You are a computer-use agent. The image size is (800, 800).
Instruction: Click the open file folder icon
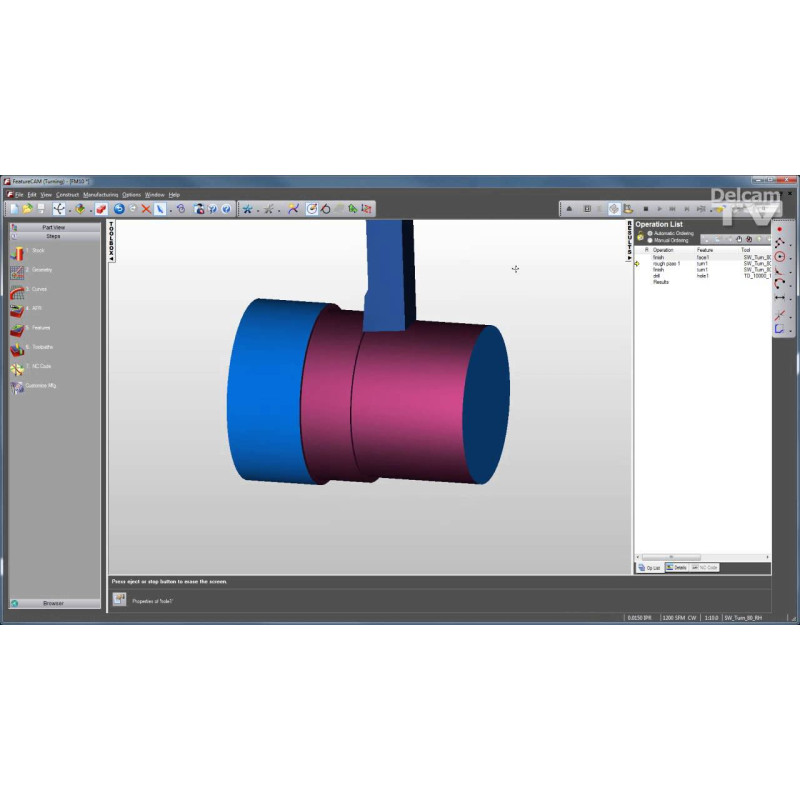click(28, 209)
